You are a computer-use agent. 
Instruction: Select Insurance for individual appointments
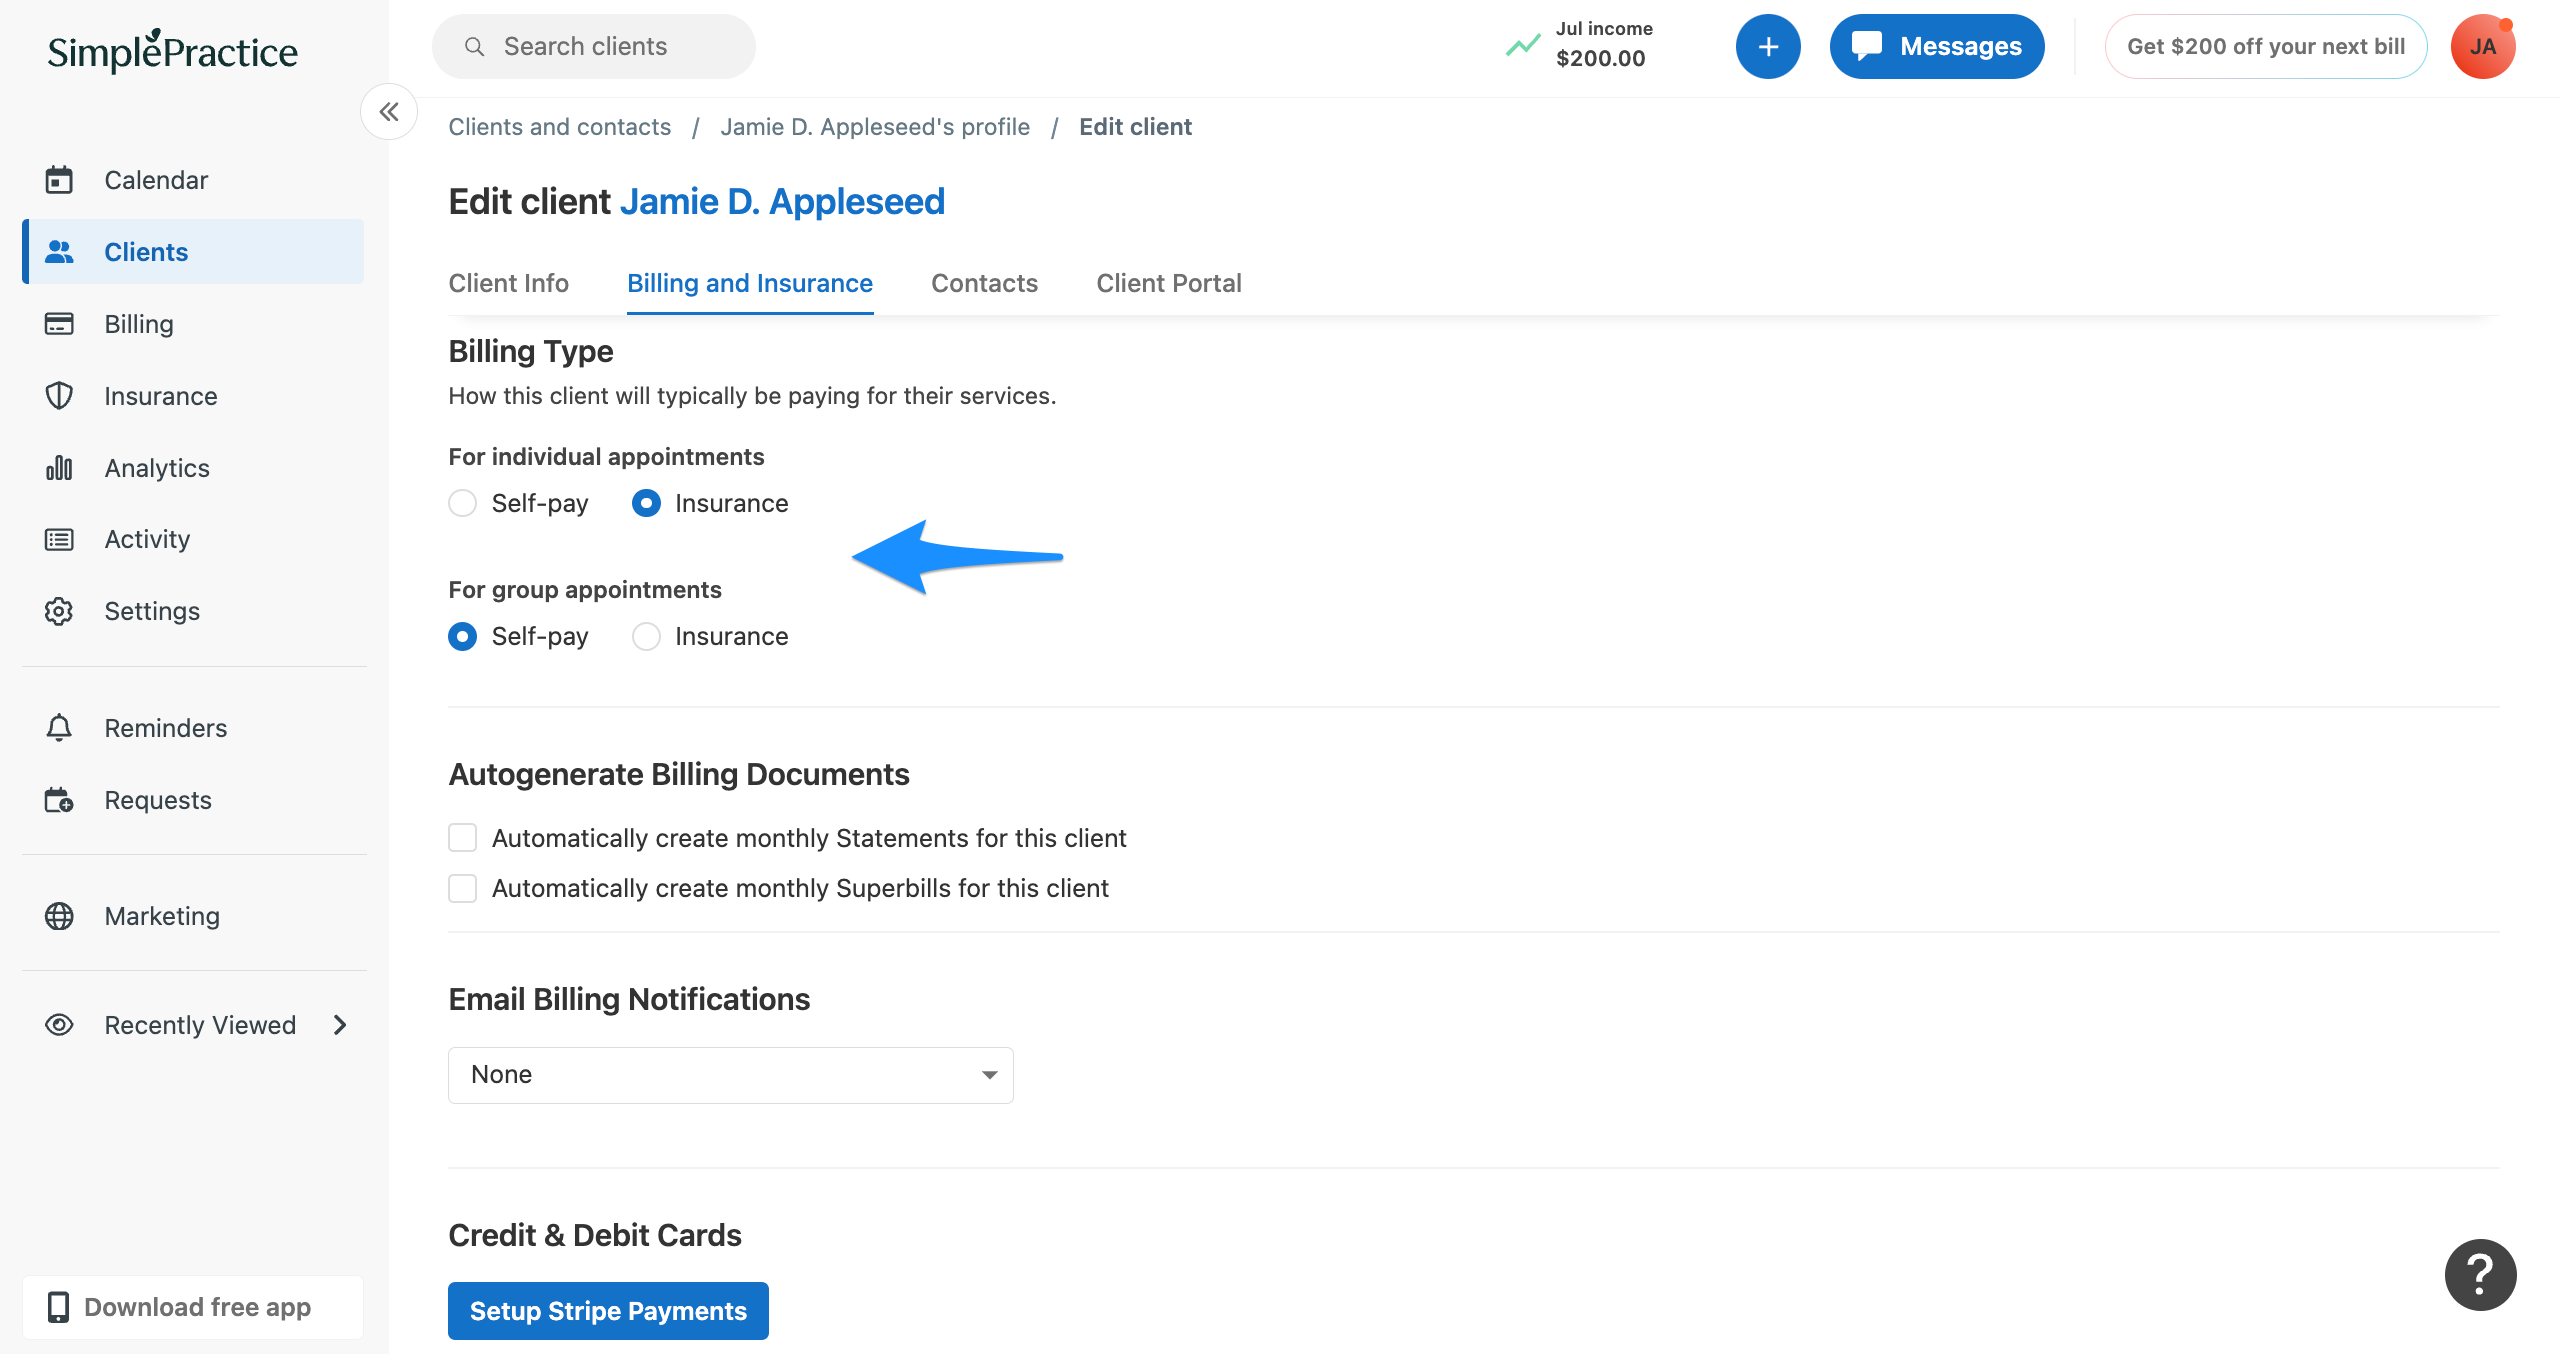pos(646,503)
